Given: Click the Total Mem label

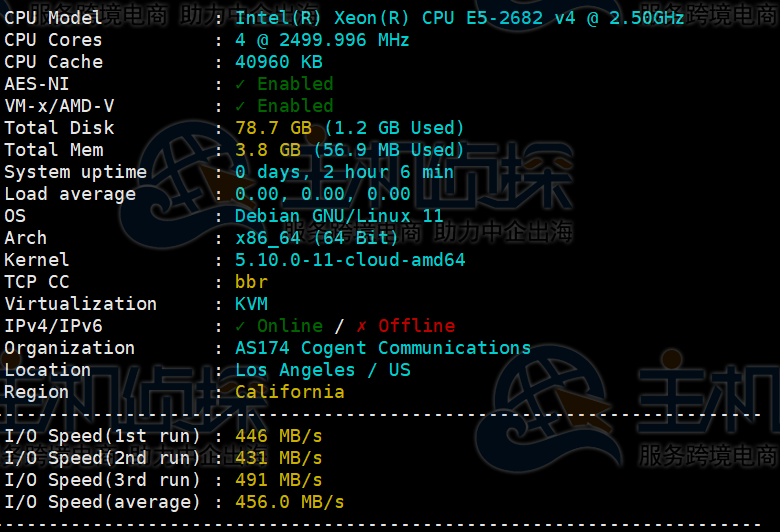Looking at the screenshot, I should coord(54,150).
